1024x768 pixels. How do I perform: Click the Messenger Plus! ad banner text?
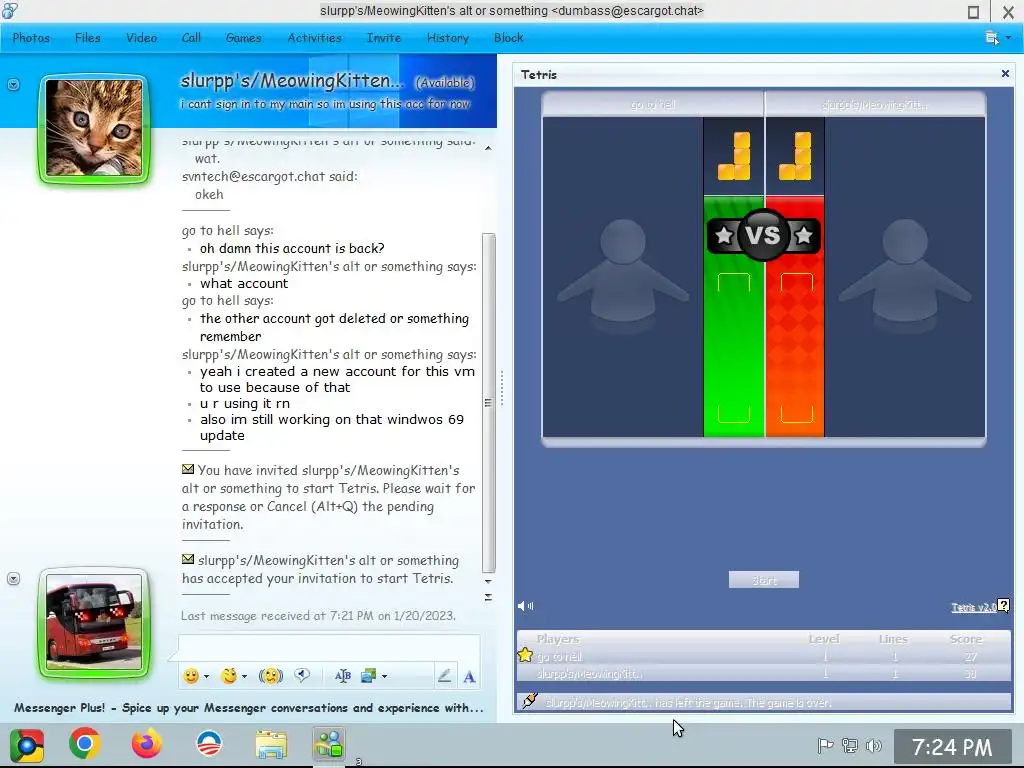249,708
